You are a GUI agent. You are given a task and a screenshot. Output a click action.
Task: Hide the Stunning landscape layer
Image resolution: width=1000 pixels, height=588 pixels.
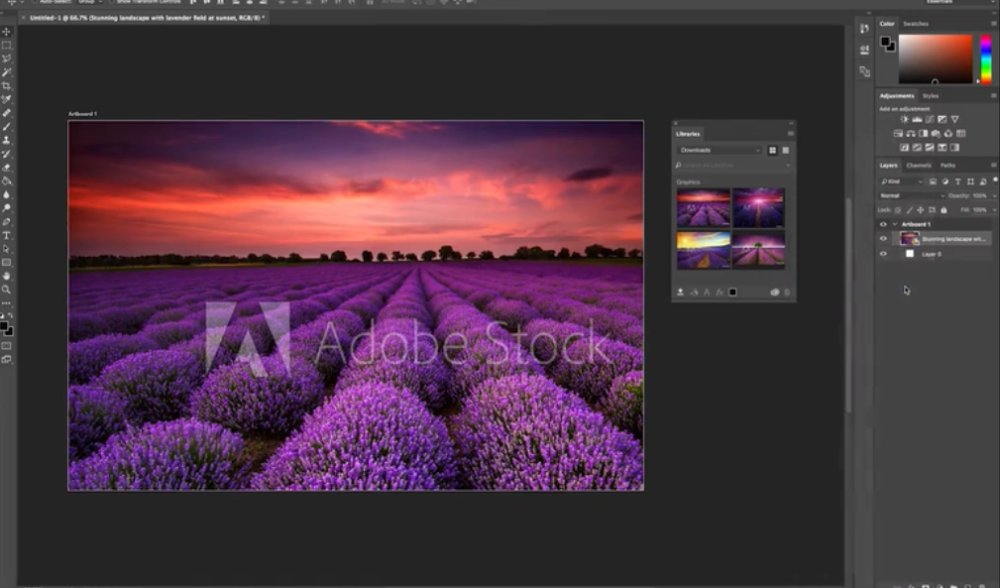pyautogui.click(x=883, y=239)
